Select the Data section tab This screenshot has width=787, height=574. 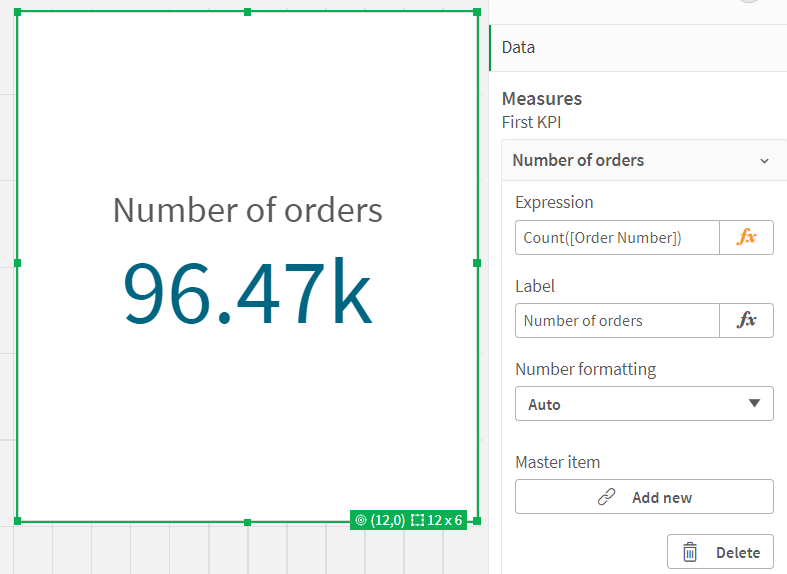click(518, 47)
